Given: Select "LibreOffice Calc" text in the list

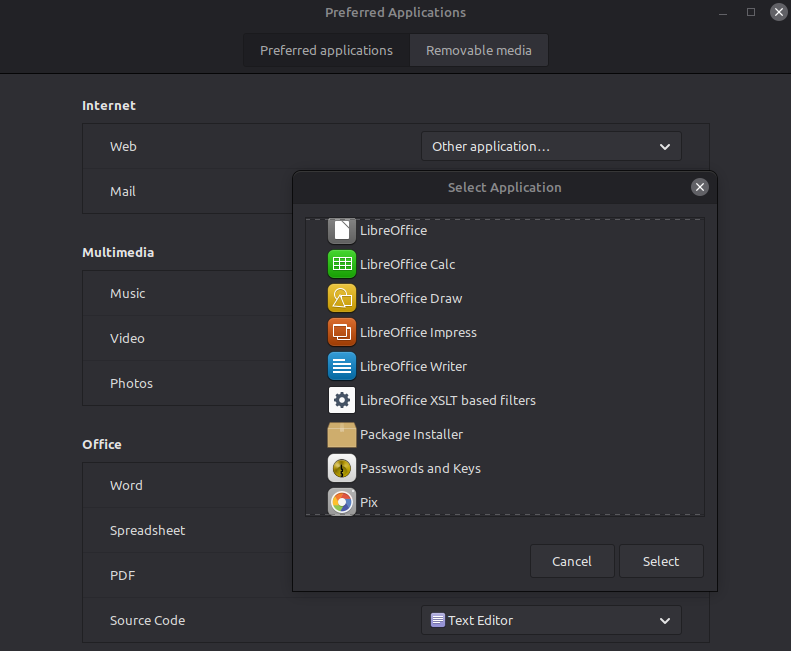Looking at the screenshot, I should [x=408, y=264].
